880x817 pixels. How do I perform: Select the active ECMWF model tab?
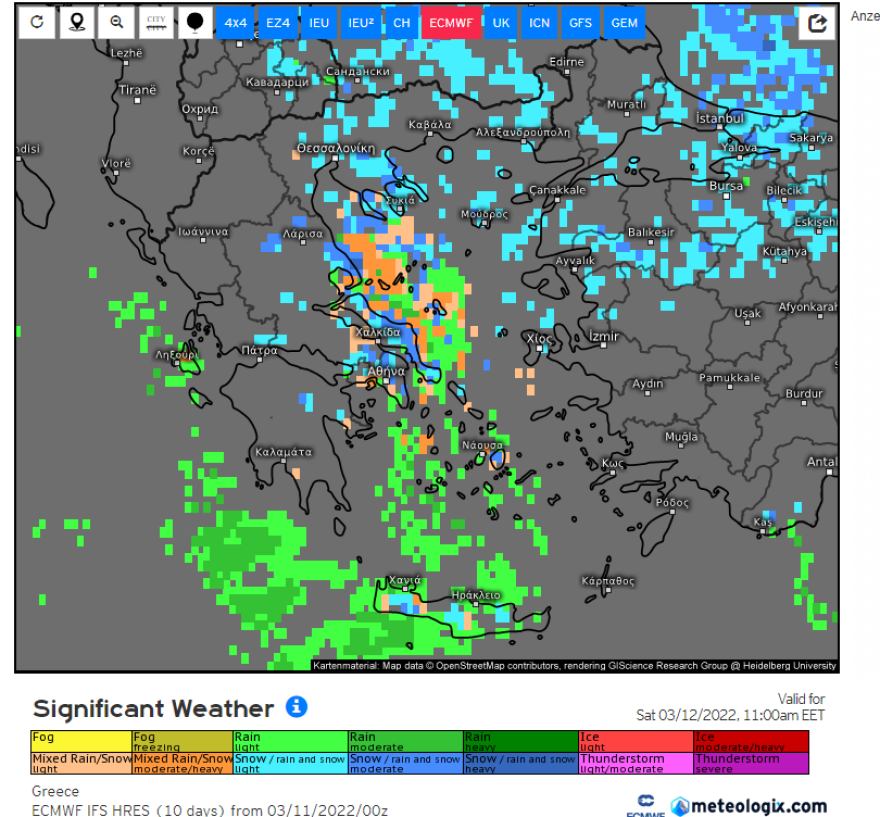451,23
